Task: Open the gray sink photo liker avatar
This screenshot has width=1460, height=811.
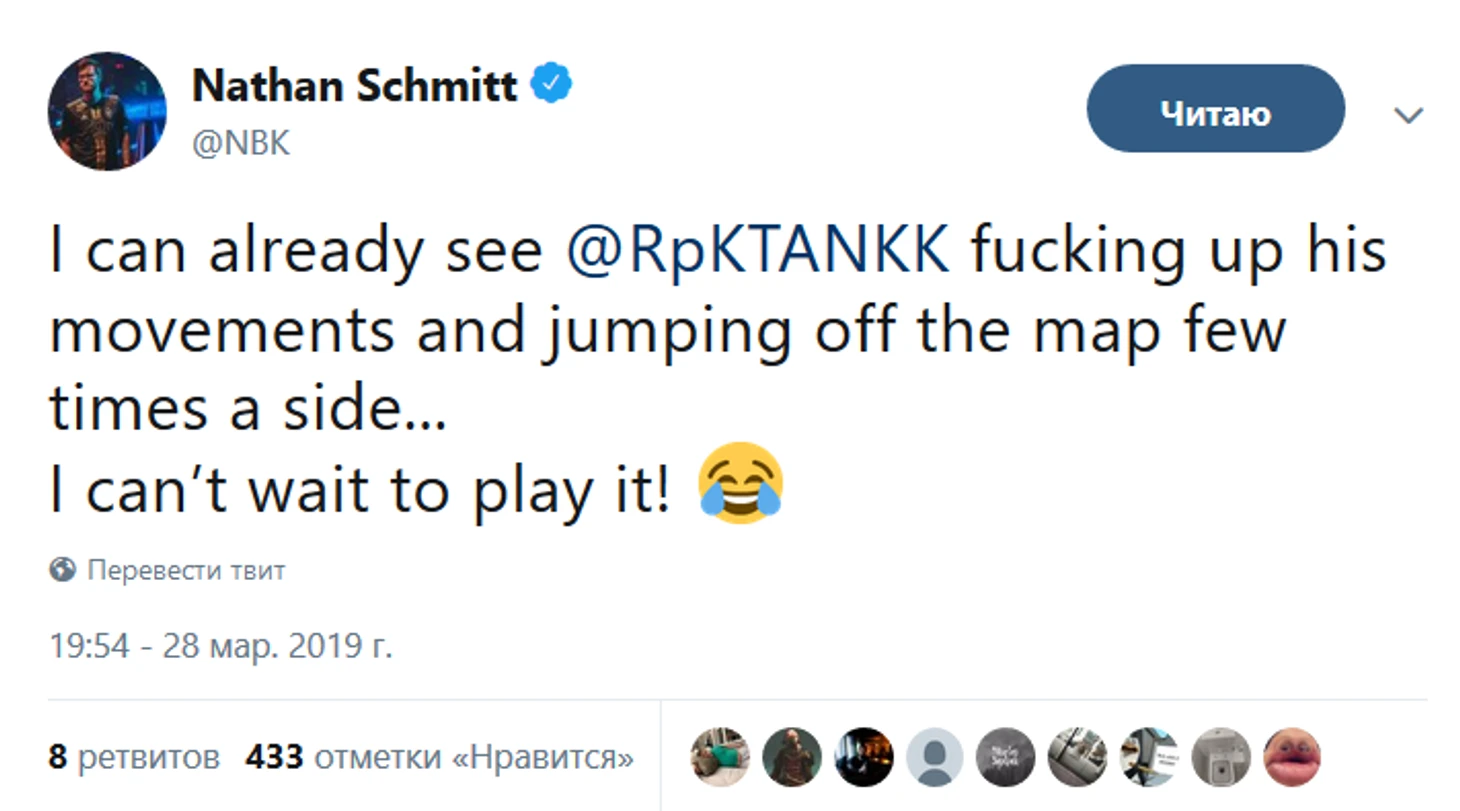Action: [x=1221, y=756]
